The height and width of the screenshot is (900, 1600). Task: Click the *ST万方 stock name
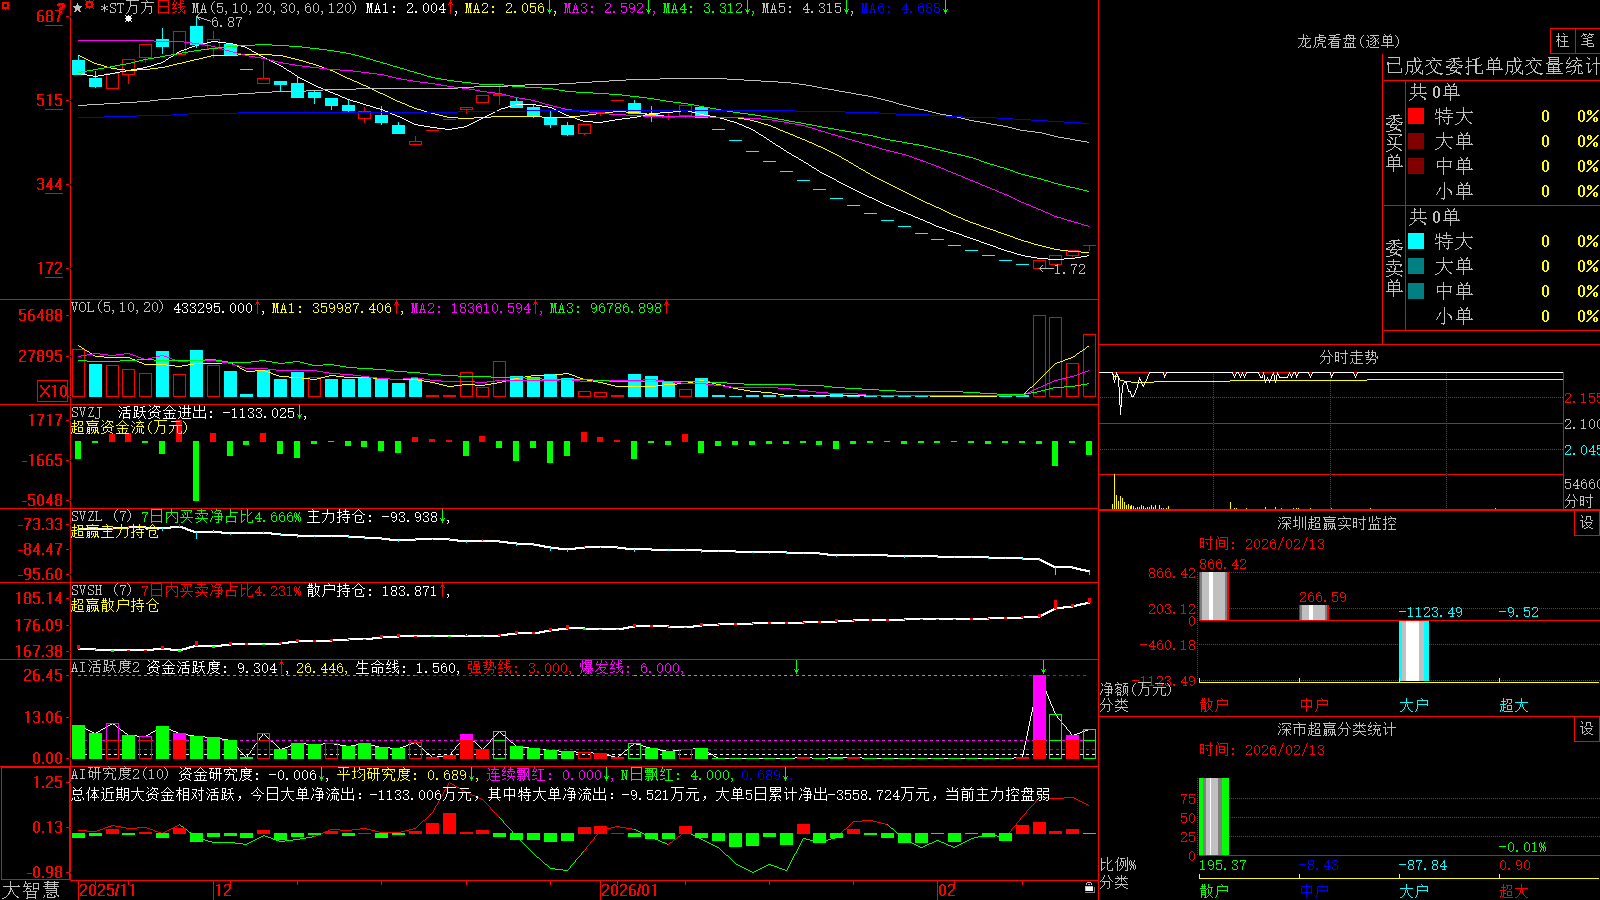pos(127,8)
